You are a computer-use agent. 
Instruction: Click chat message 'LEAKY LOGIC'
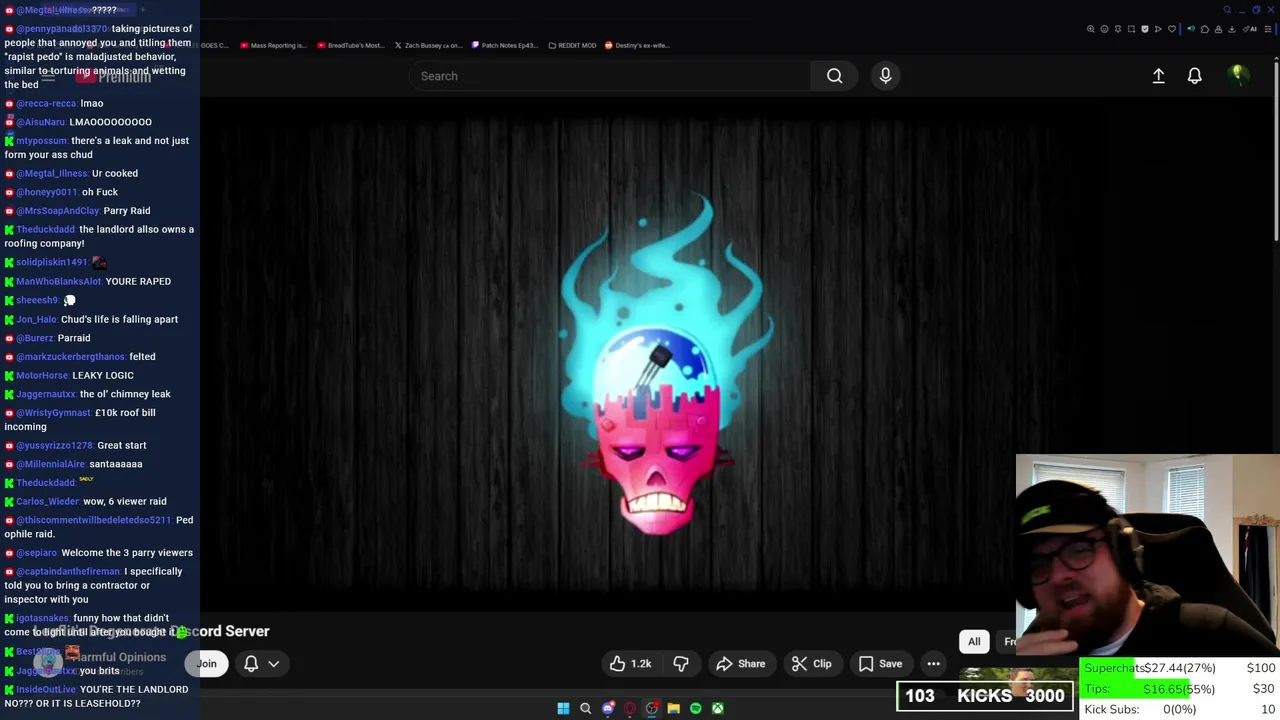(x=103, y=376)
